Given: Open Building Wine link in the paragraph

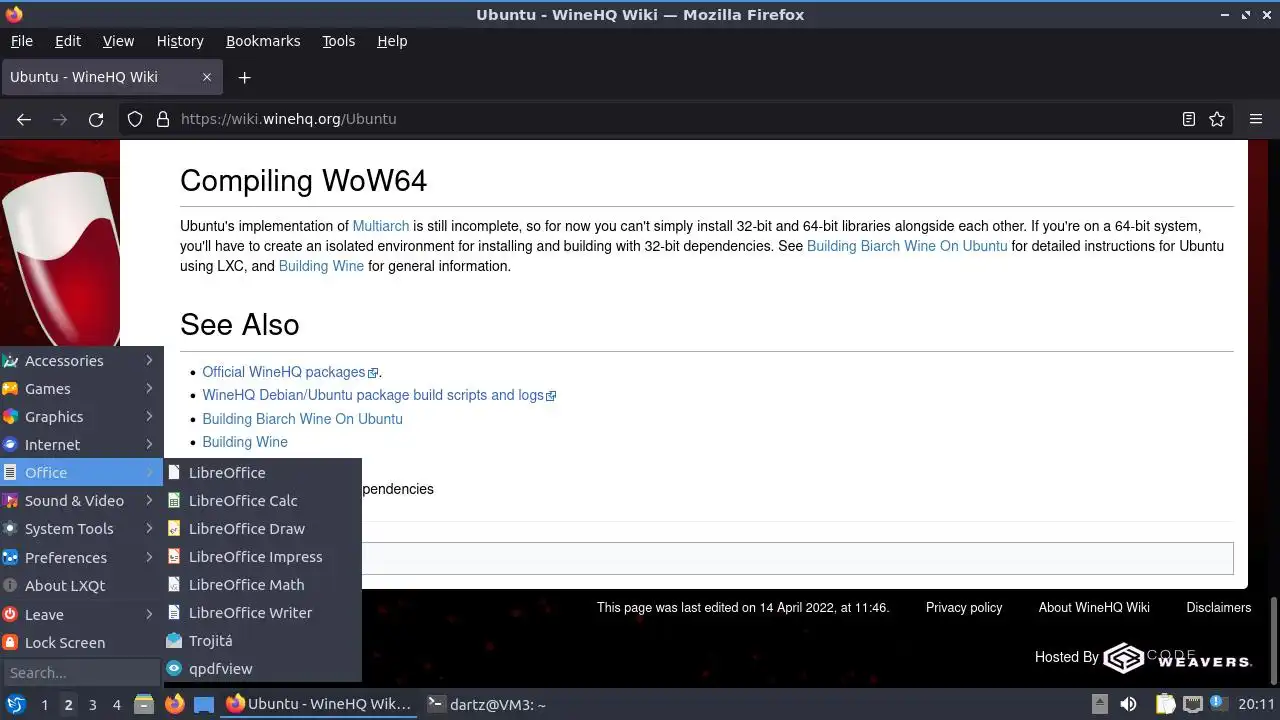Looking at the screenshot, I should click(x=321, y=266).
